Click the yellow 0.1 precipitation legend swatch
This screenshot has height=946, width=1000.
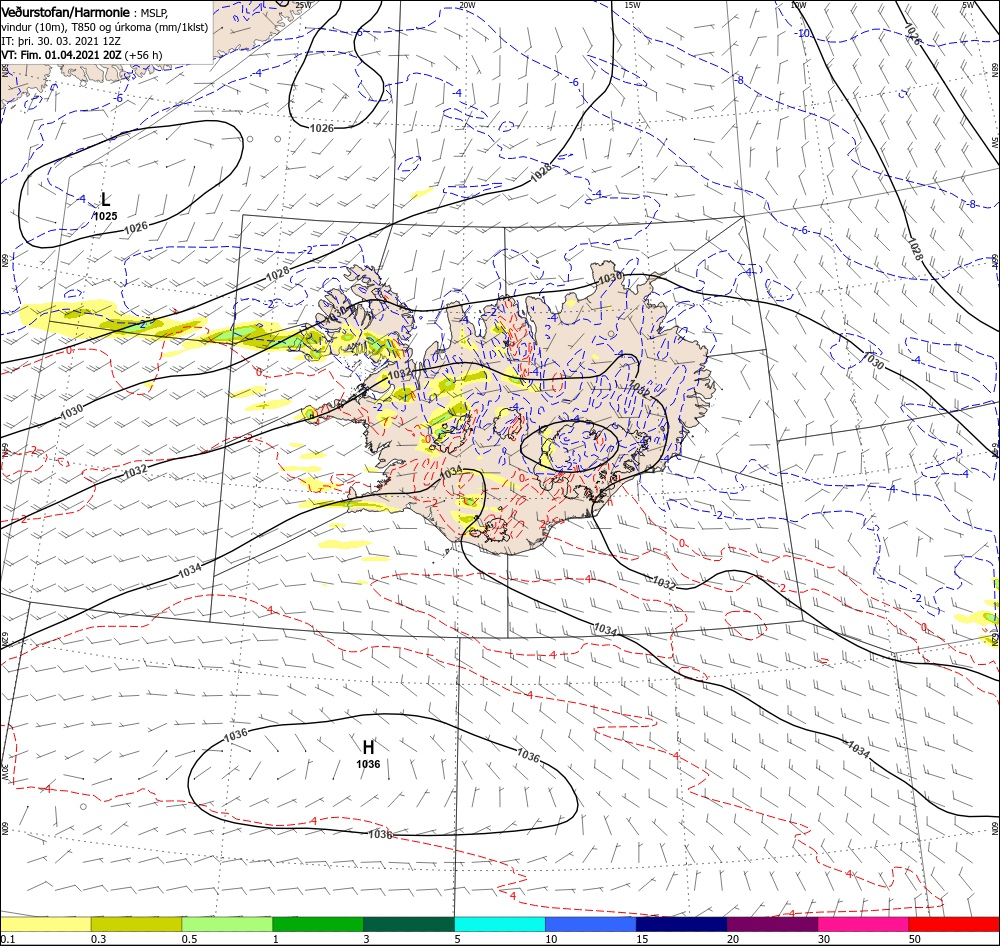point(45,924)
